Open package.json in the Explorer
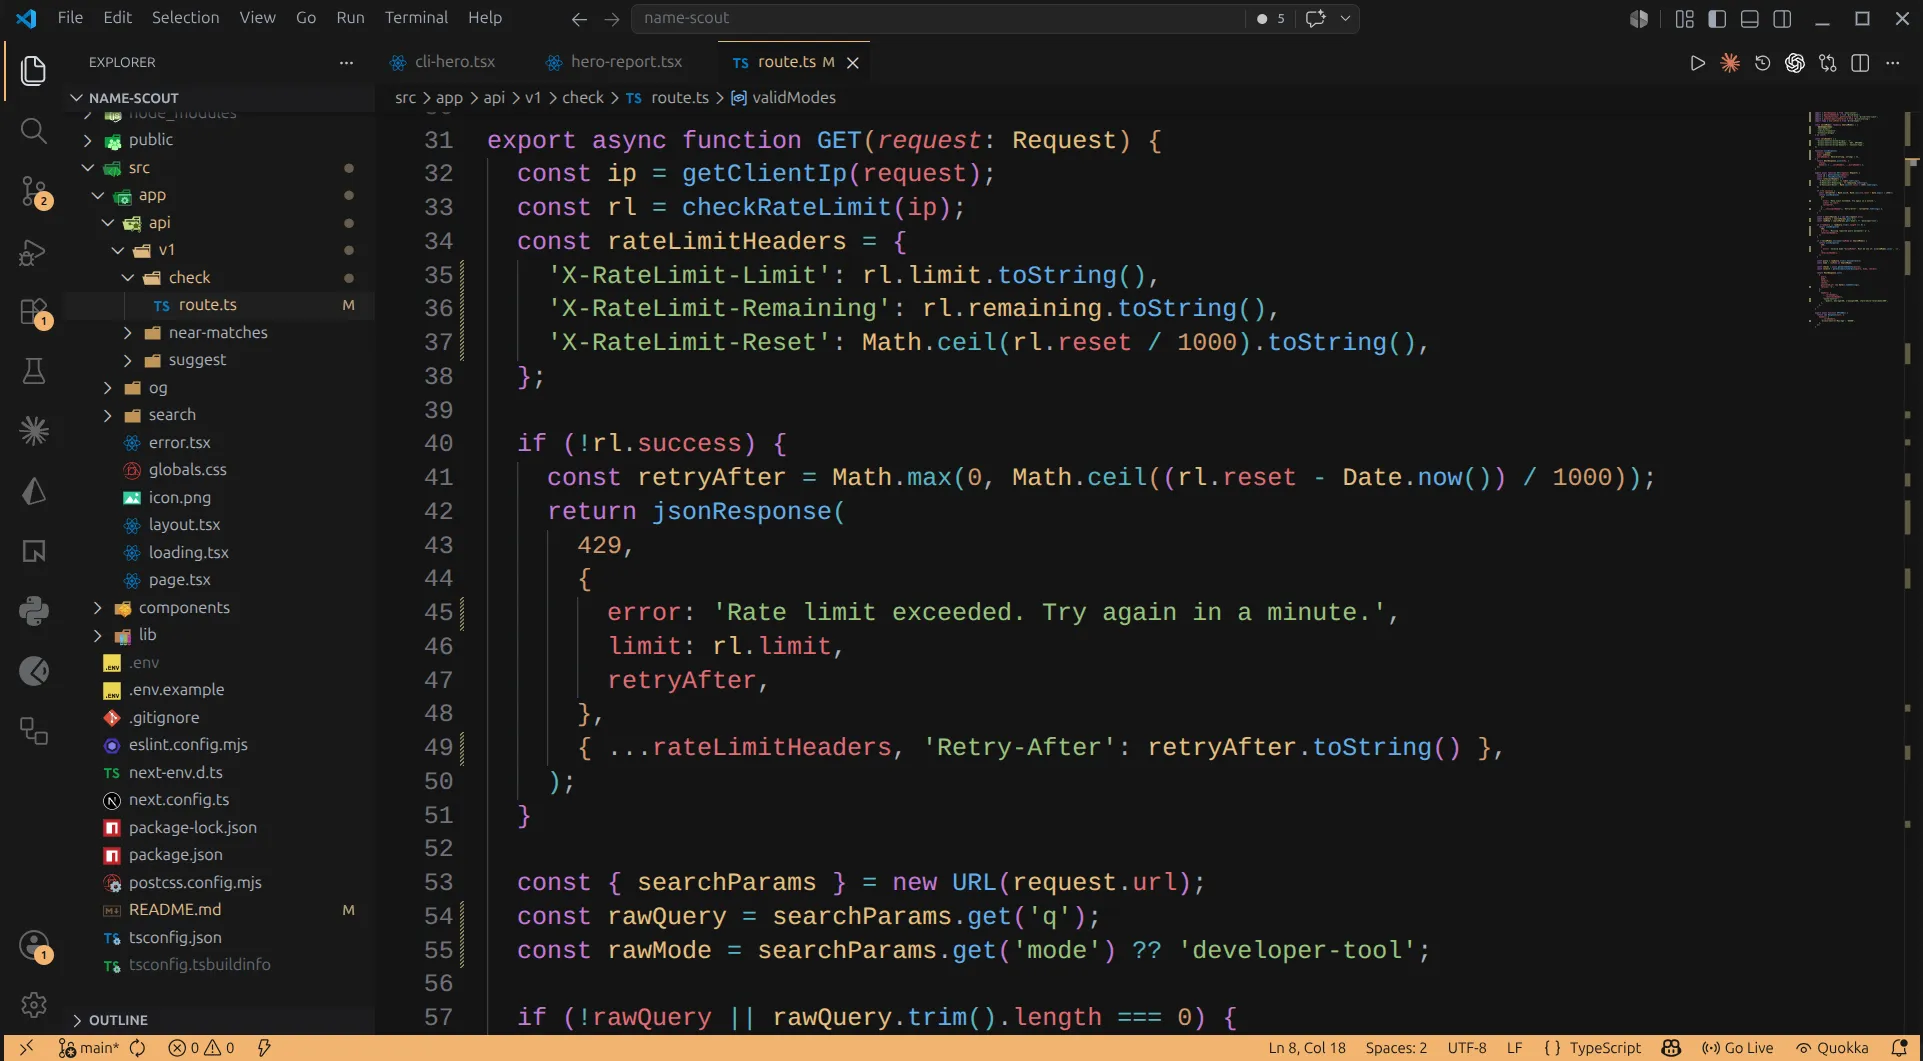1923x1061 pixels. (x=176, y=855)
